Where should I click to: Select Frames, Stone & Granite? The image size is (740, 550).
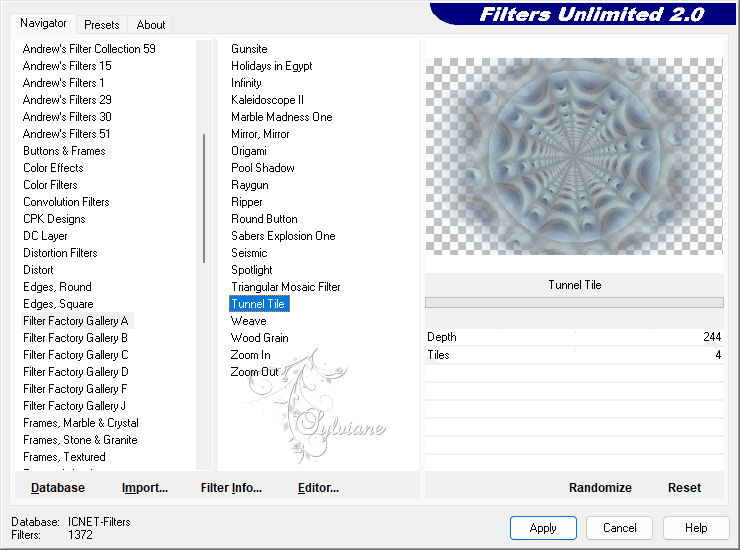80,440
